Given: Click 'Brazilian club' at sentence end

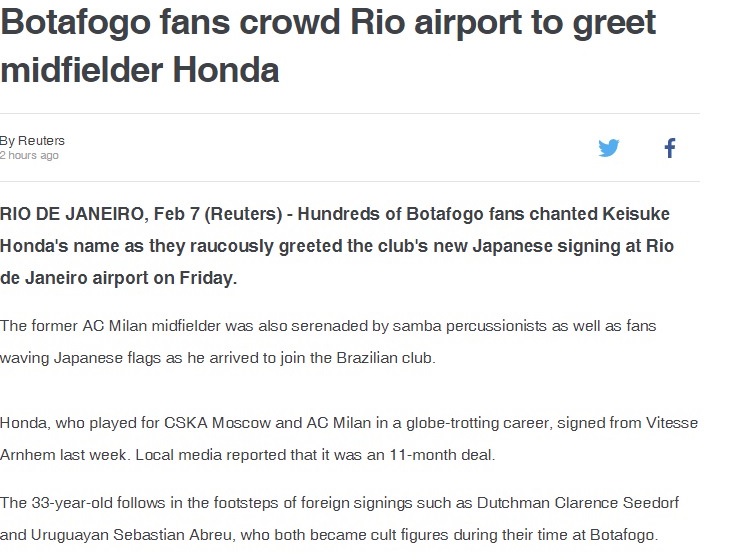Looking at the screenshot, I should coord(386,358).
